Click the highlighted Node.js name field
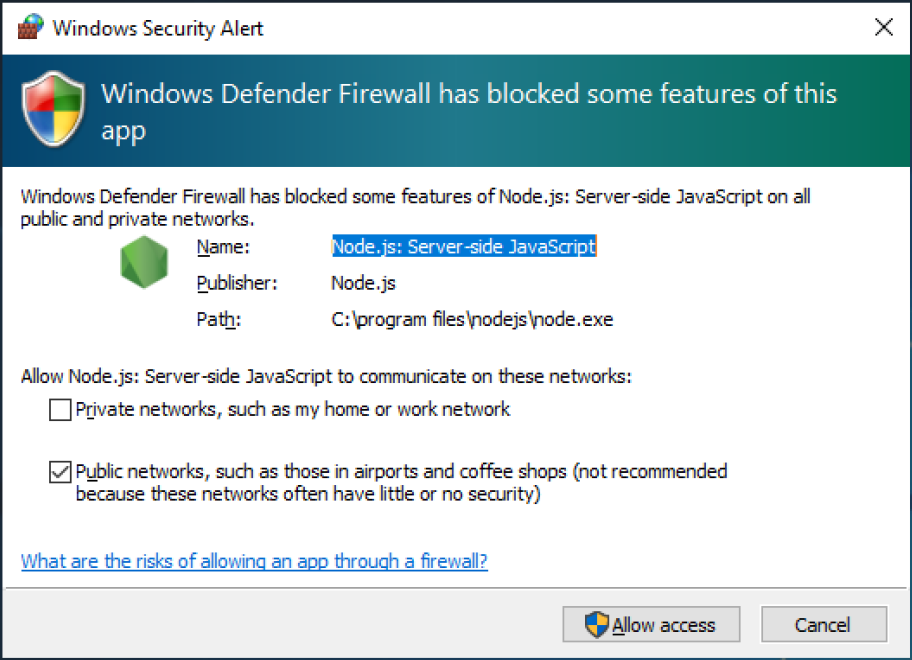 tap(464, 247)
